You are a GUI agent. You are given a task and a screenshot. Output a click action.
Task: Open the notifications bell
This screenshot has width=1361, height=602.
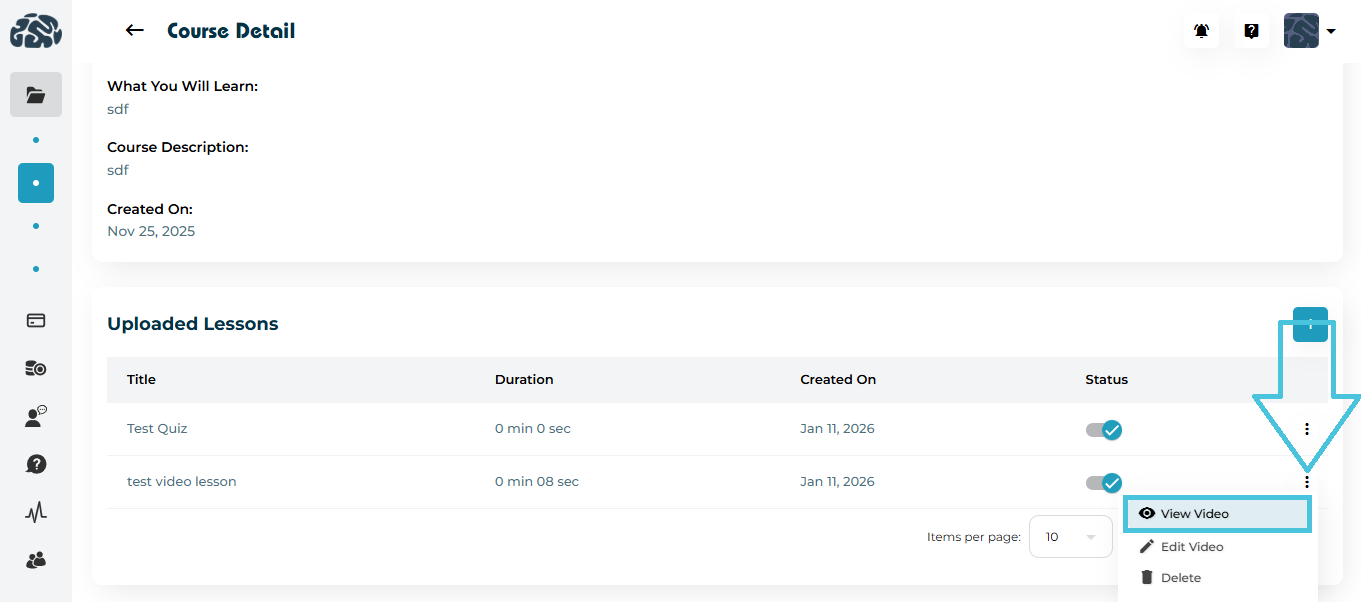1201,31
